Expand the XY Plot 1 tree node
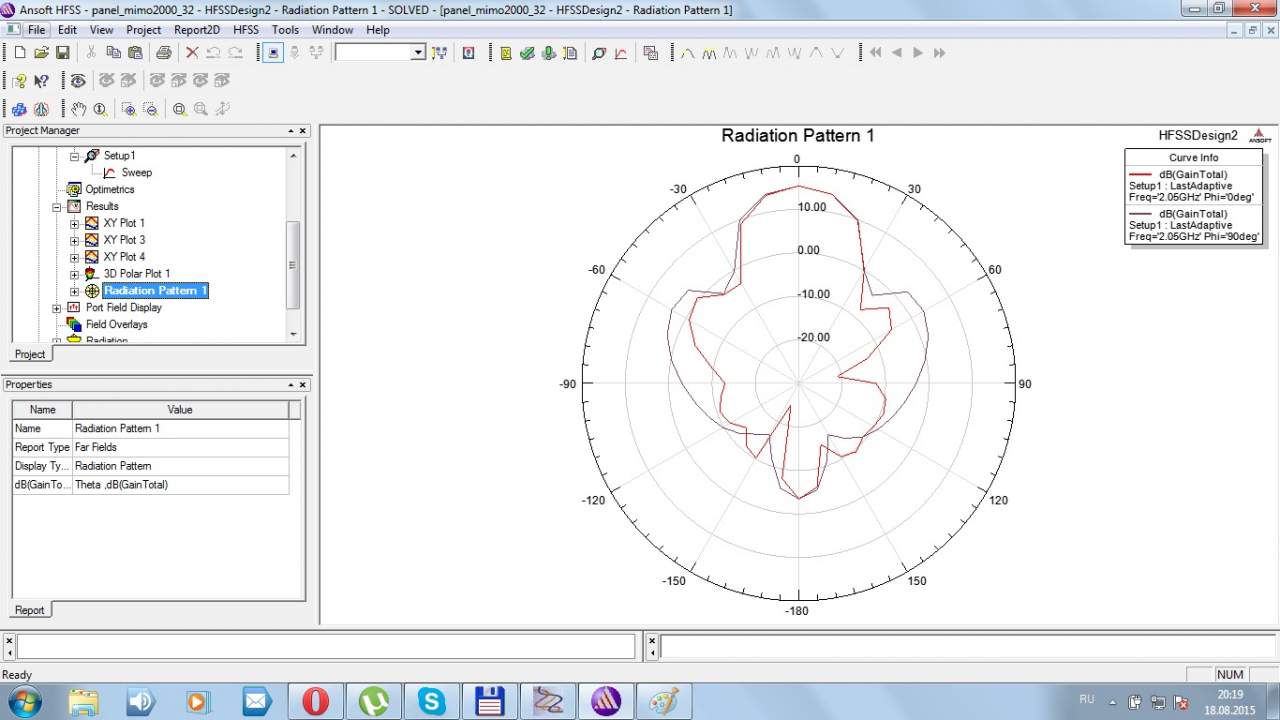The width and height of the screenshot is (1280, 720). 74,223
